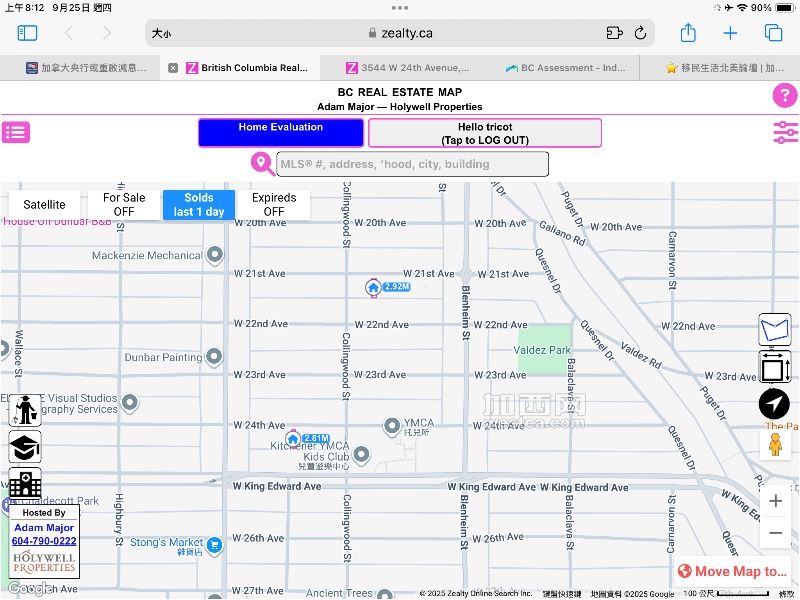The width and height of the screenshot is (800, 600).
Task: Open the pink list menu icon
Action: 16,133
